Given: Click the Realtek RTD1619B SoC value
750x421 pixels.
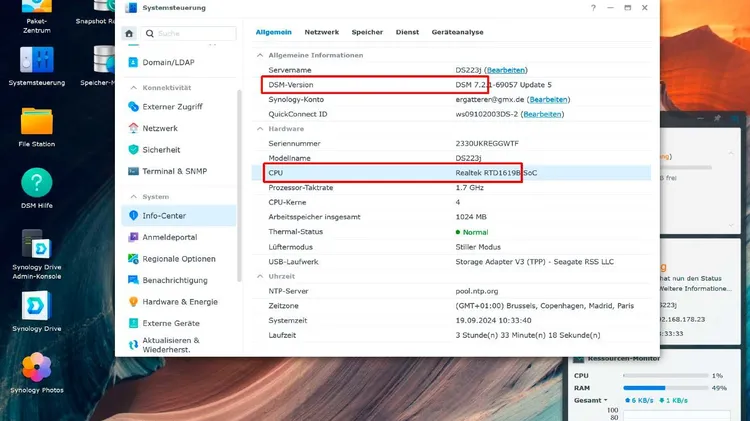Looking at the screenshot, I should [496, 173].
